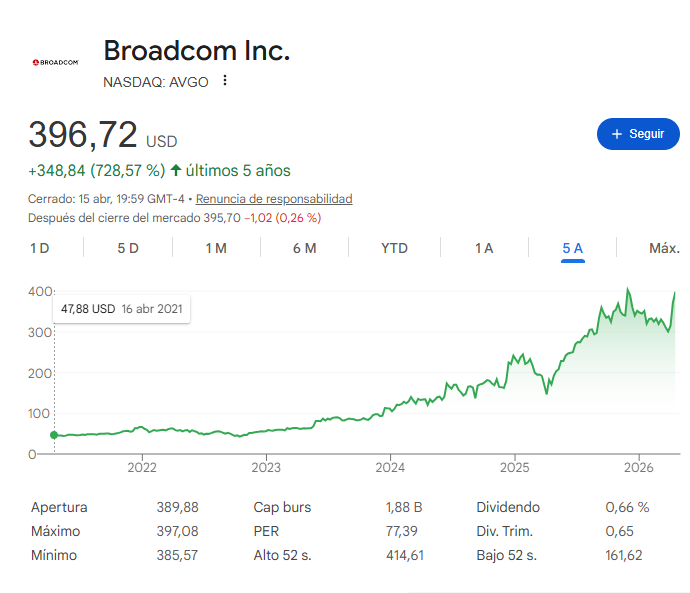Open the three-dot options menu beside AVGO
Image resolution: width=690 pixels, height=593 pixels.
225,81
